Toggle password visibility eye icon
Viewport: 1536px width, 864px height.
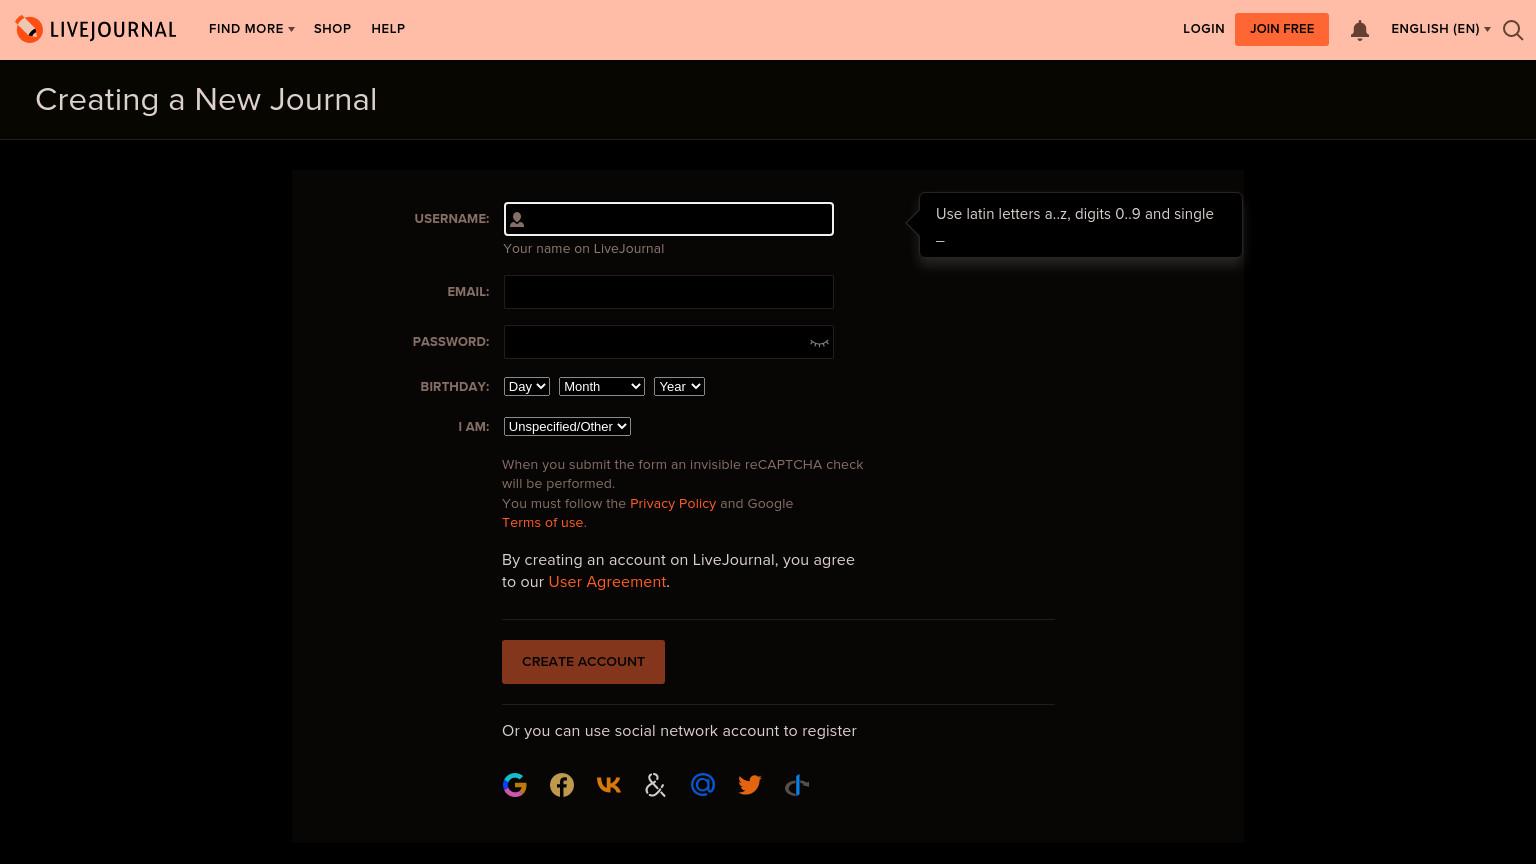(x=819, y=343)
